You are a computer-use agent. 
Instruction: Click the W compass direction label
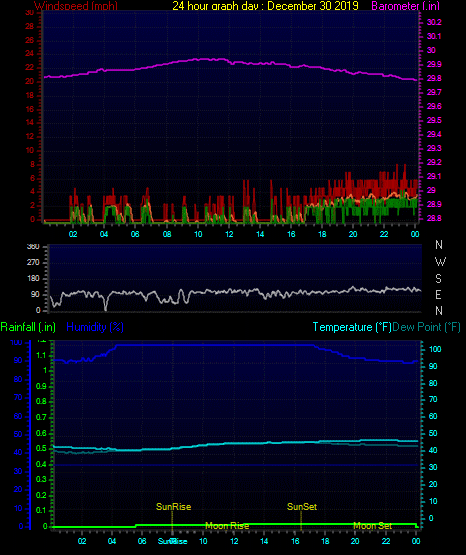[x=440, y=262]
